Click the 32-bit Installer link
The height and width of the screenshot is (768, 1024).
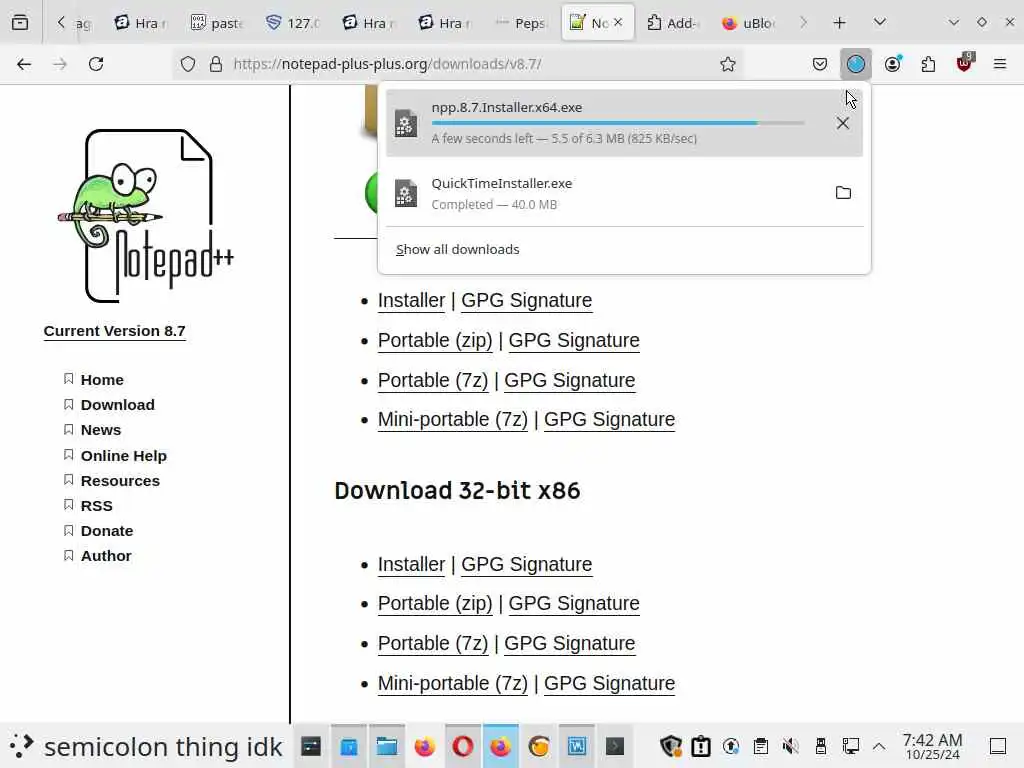411,564
